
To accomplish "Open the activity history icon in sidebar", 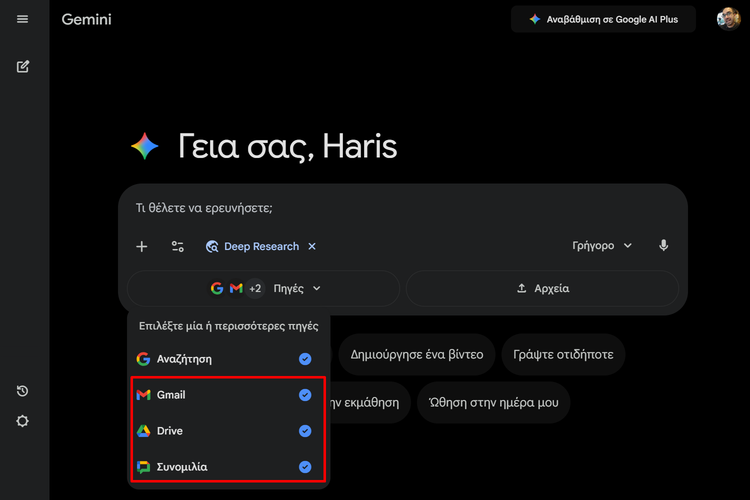I will pos(23,391).
